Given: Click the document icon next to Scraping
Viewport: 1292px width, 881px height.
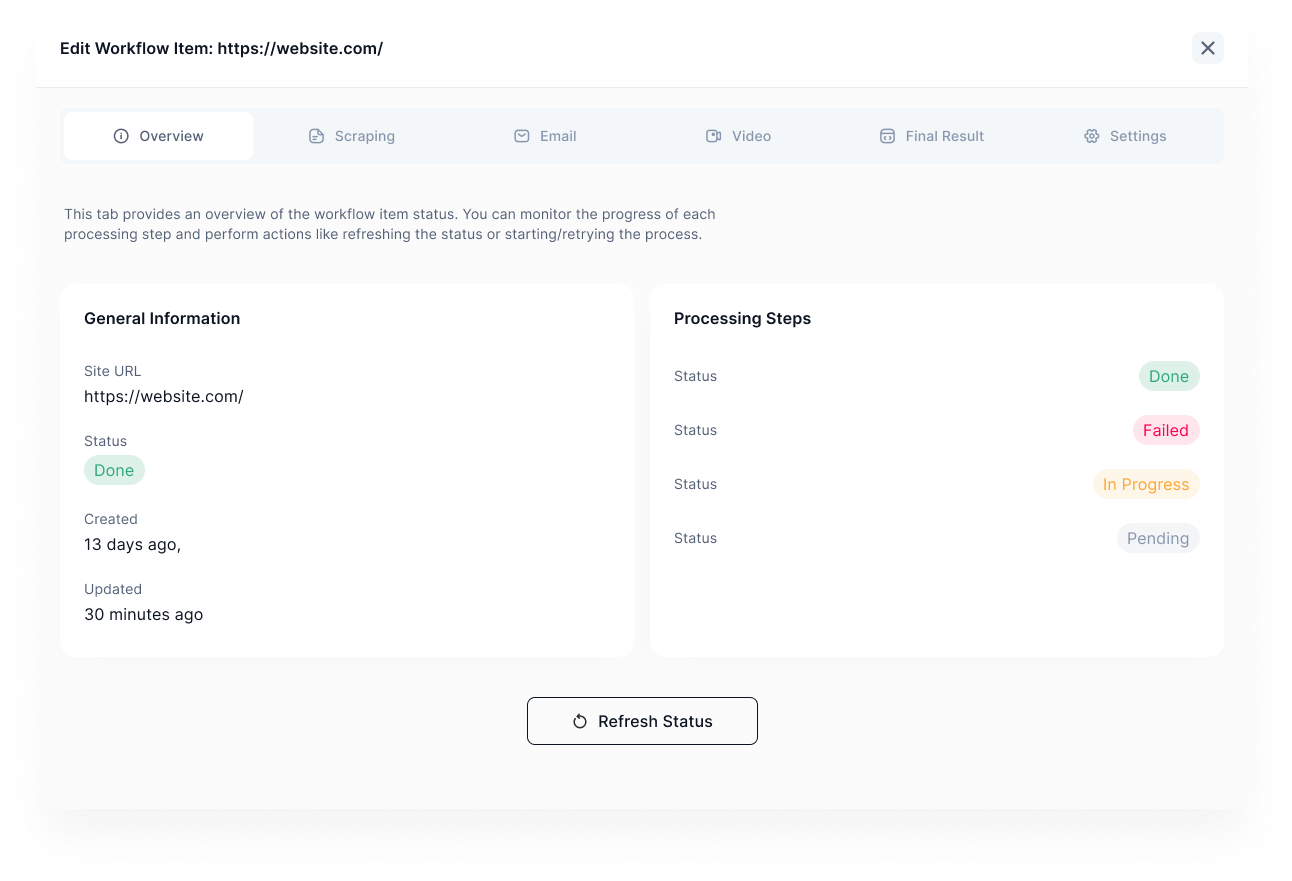Looking at the screenshot, I should pos(316,136).
